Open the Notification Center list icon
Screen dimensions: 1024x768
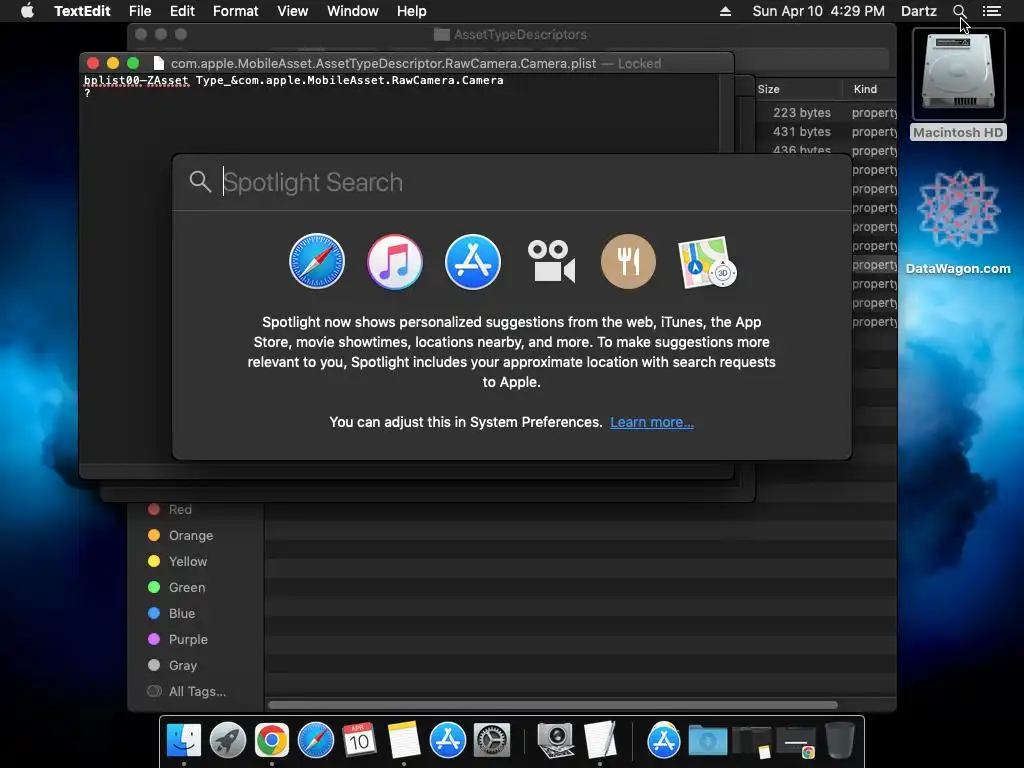tap(991, 11)
